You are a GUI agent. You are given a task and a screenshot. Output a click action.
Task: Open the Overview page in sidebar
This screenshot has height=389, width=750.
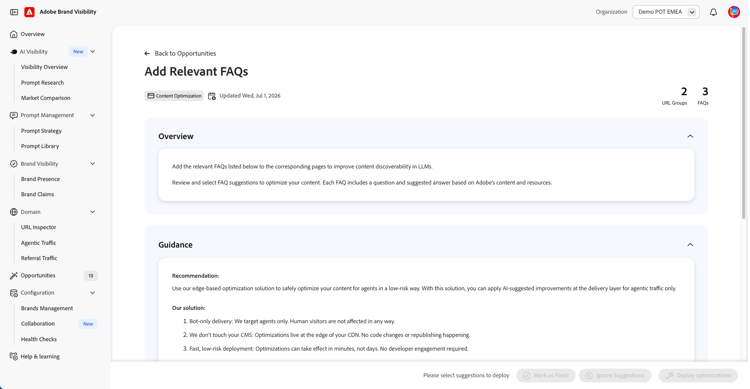click(33, 34)
